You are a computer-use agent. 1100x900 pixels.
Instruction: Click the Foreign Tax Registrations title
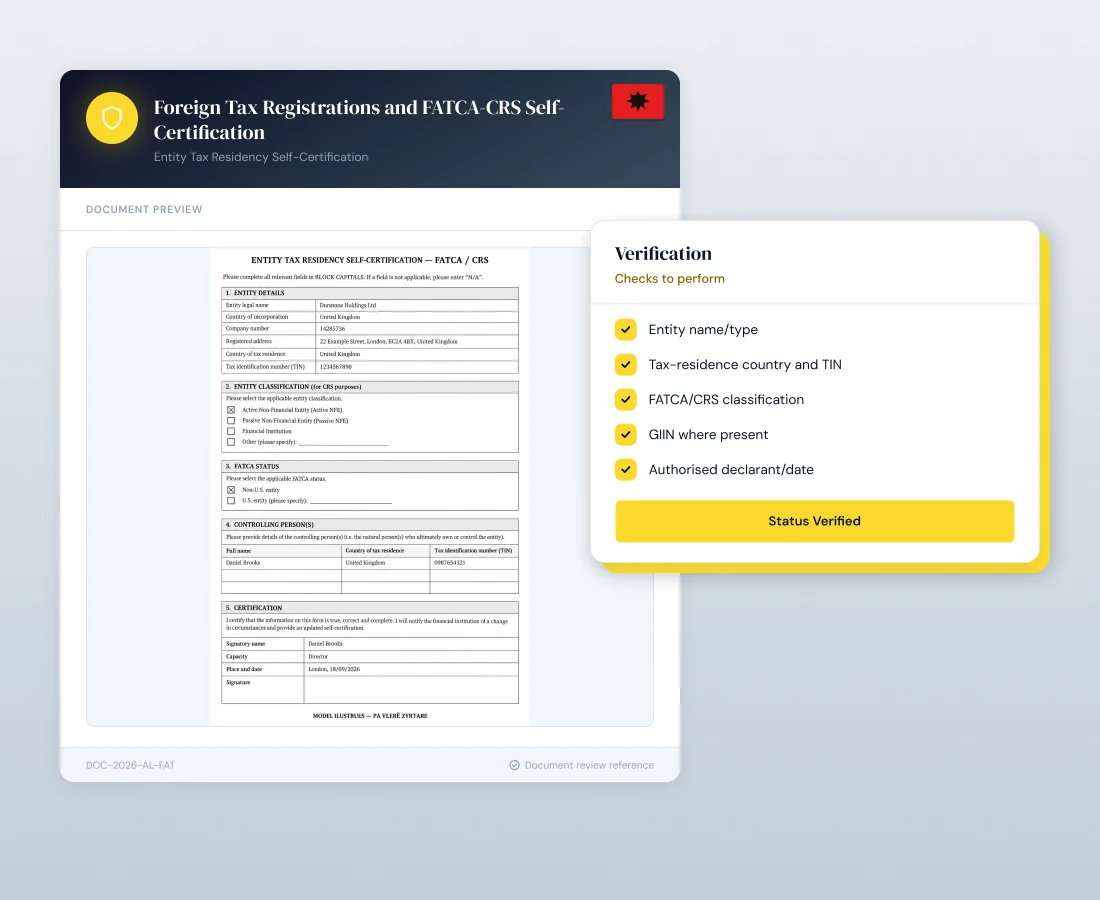tap(358, 119)
